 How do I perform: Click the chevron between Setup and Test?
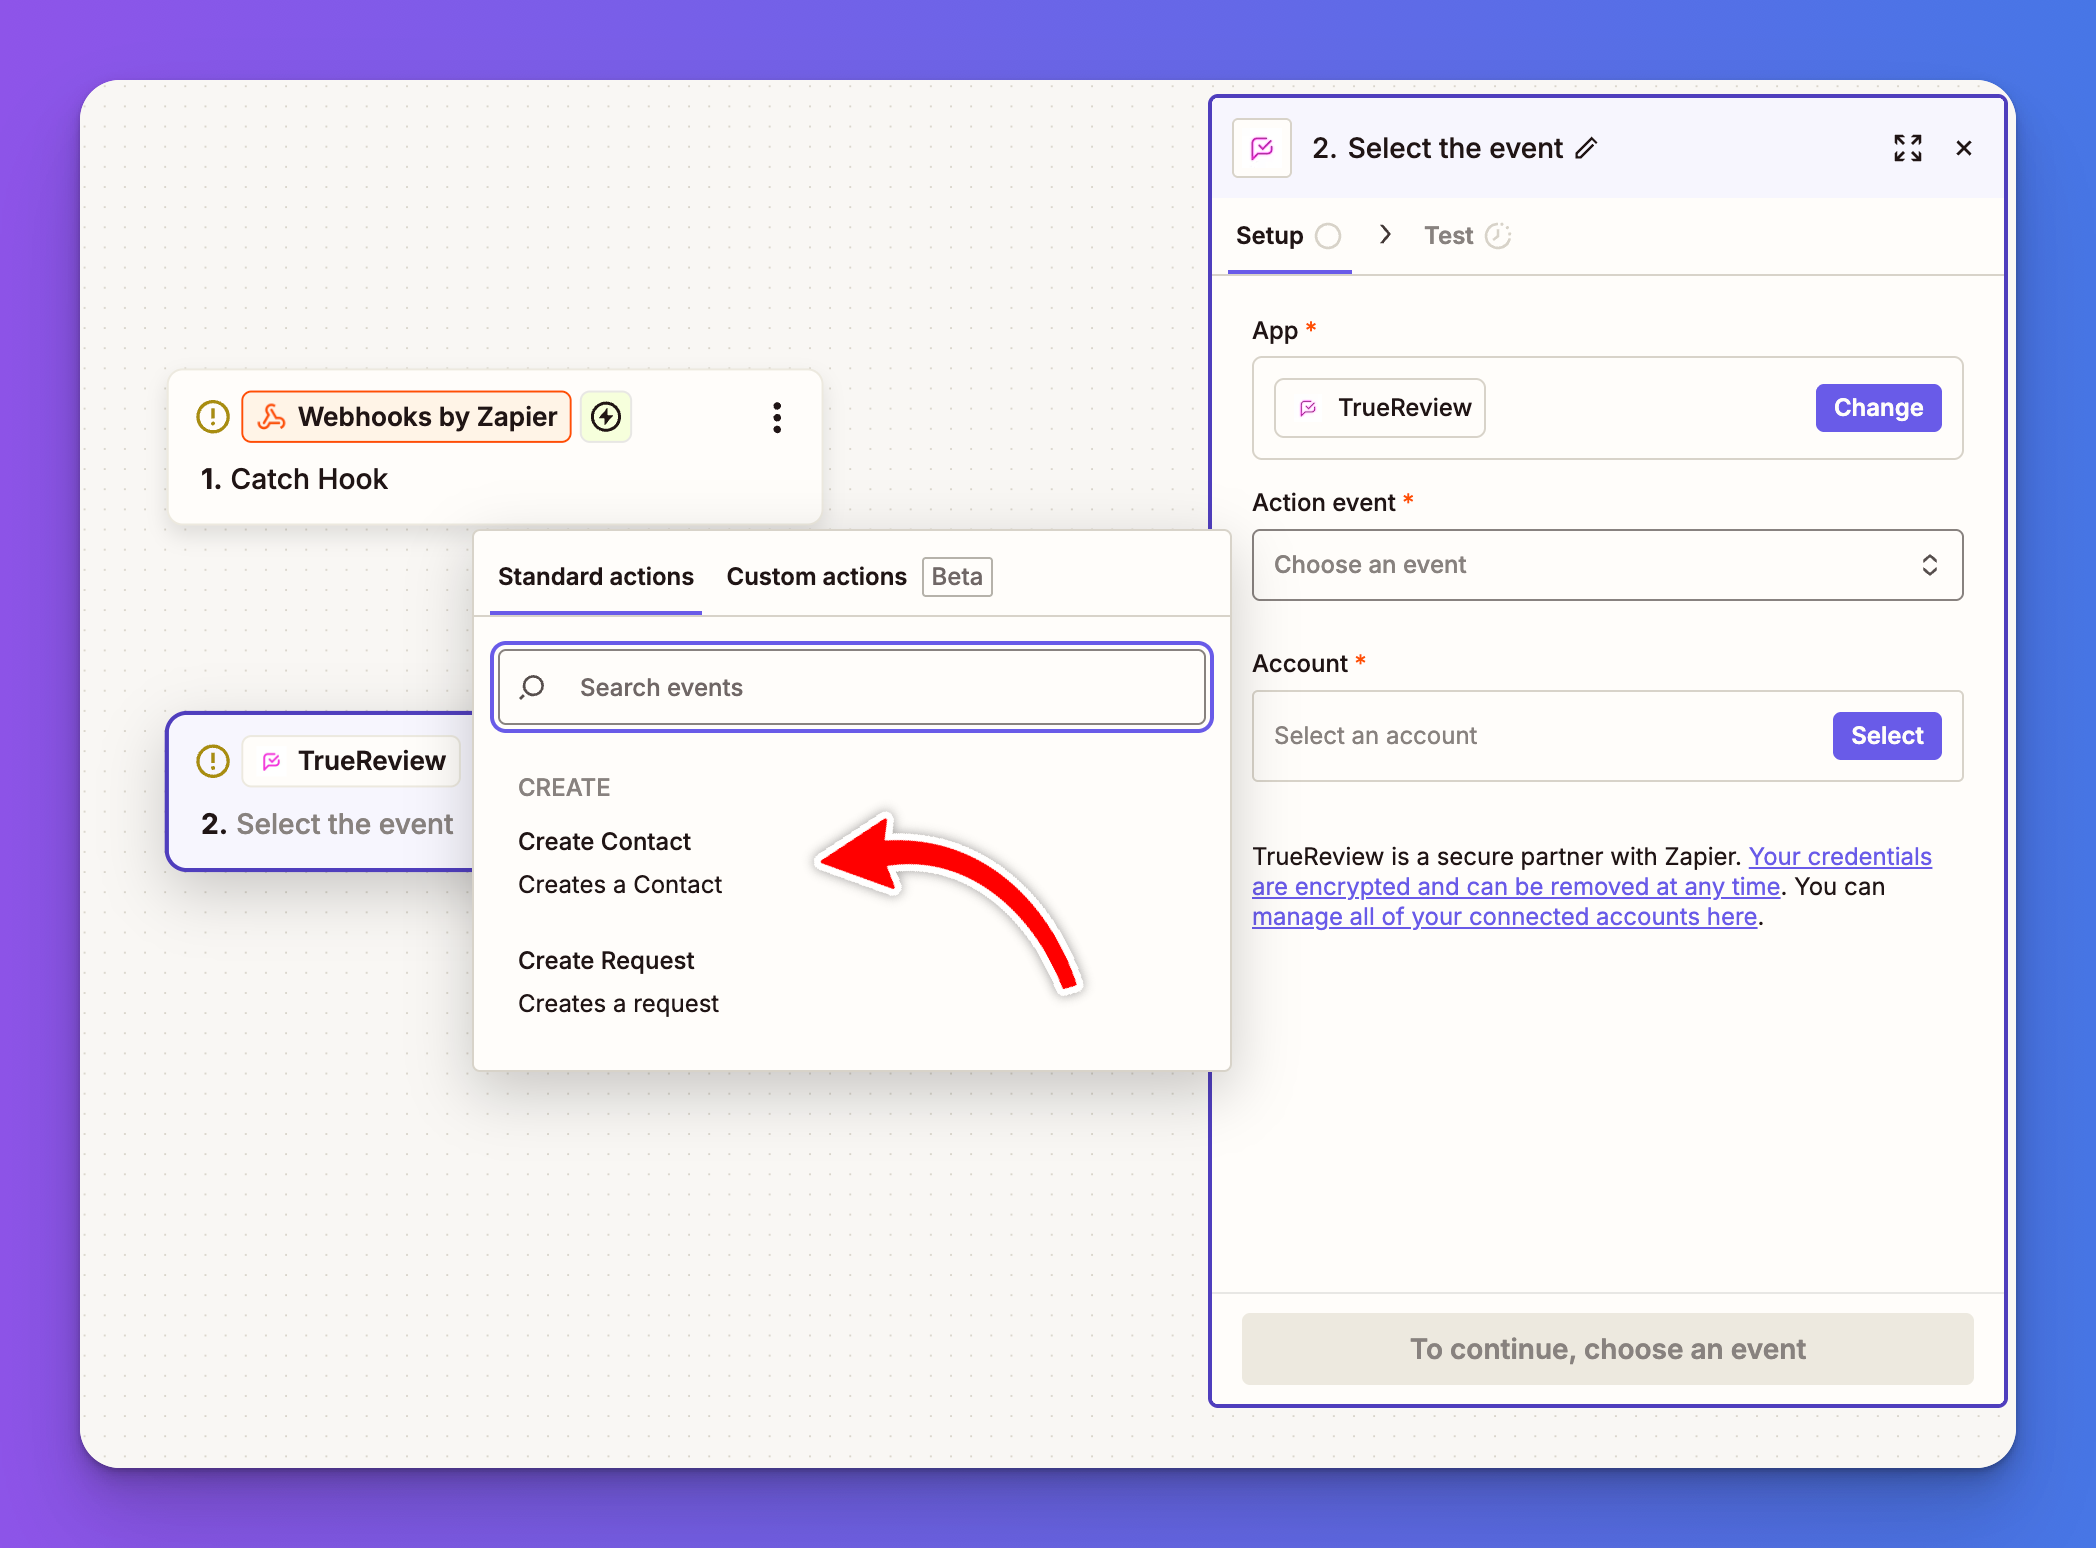(x=1385, y=235)
